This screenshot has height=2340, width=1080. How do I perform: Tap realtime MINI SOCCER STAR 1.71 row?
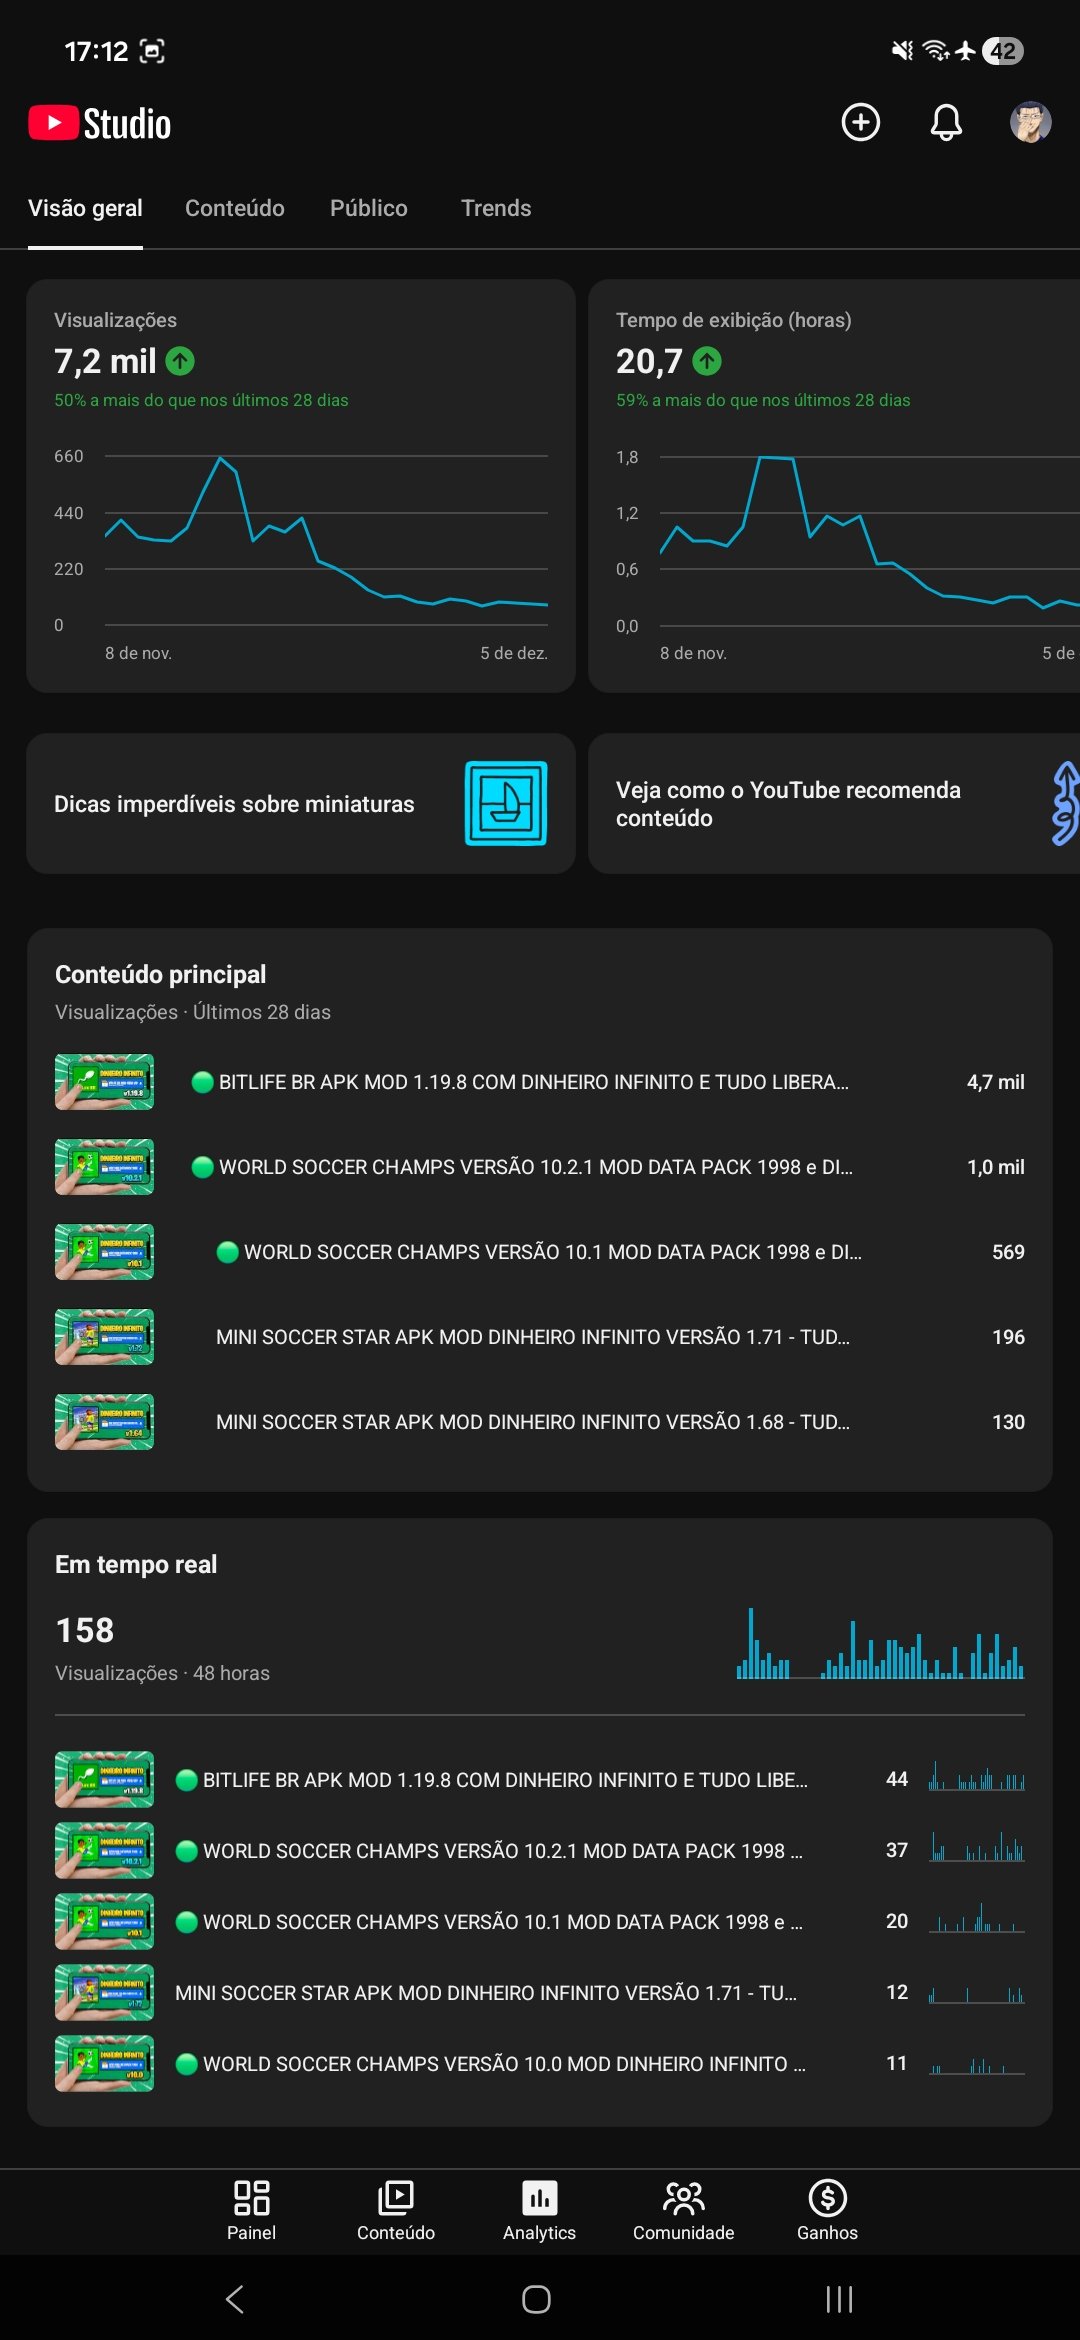click(540, 1992)
